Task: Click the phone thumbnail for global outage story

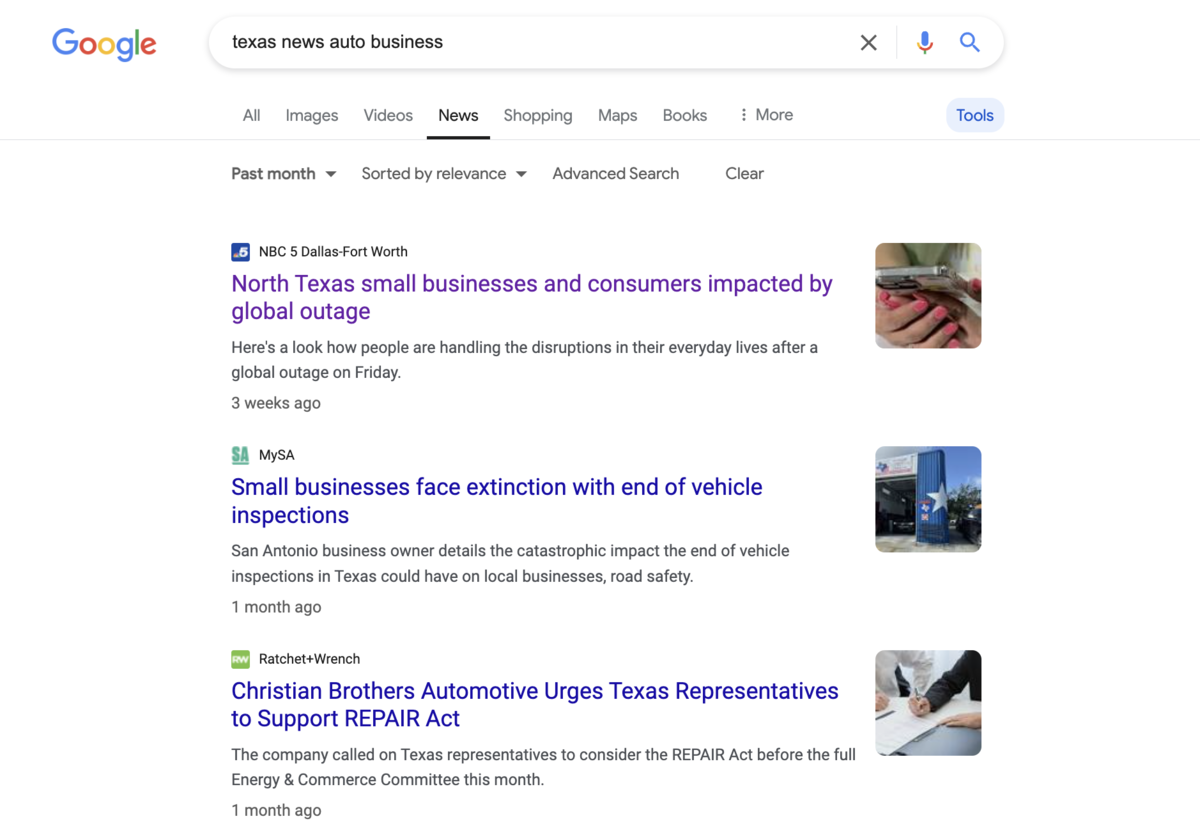Action: 927,296
